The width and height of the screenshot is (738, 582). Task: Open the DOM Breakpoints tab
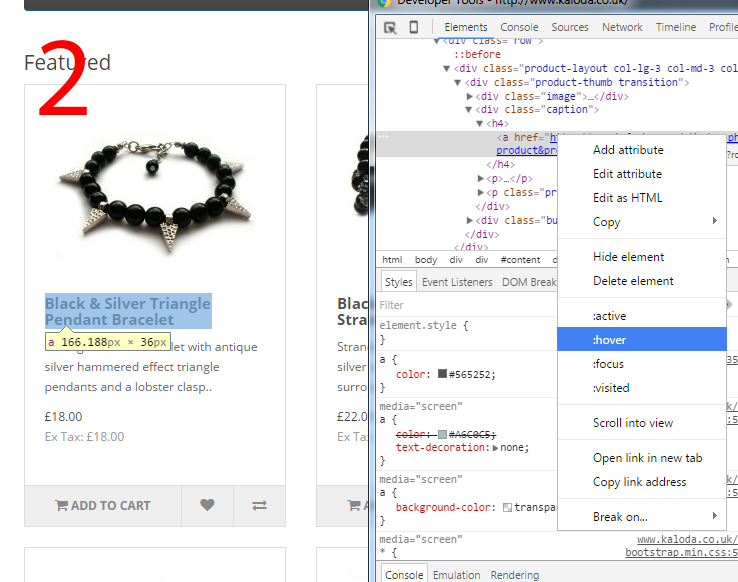tap(529, 282)
